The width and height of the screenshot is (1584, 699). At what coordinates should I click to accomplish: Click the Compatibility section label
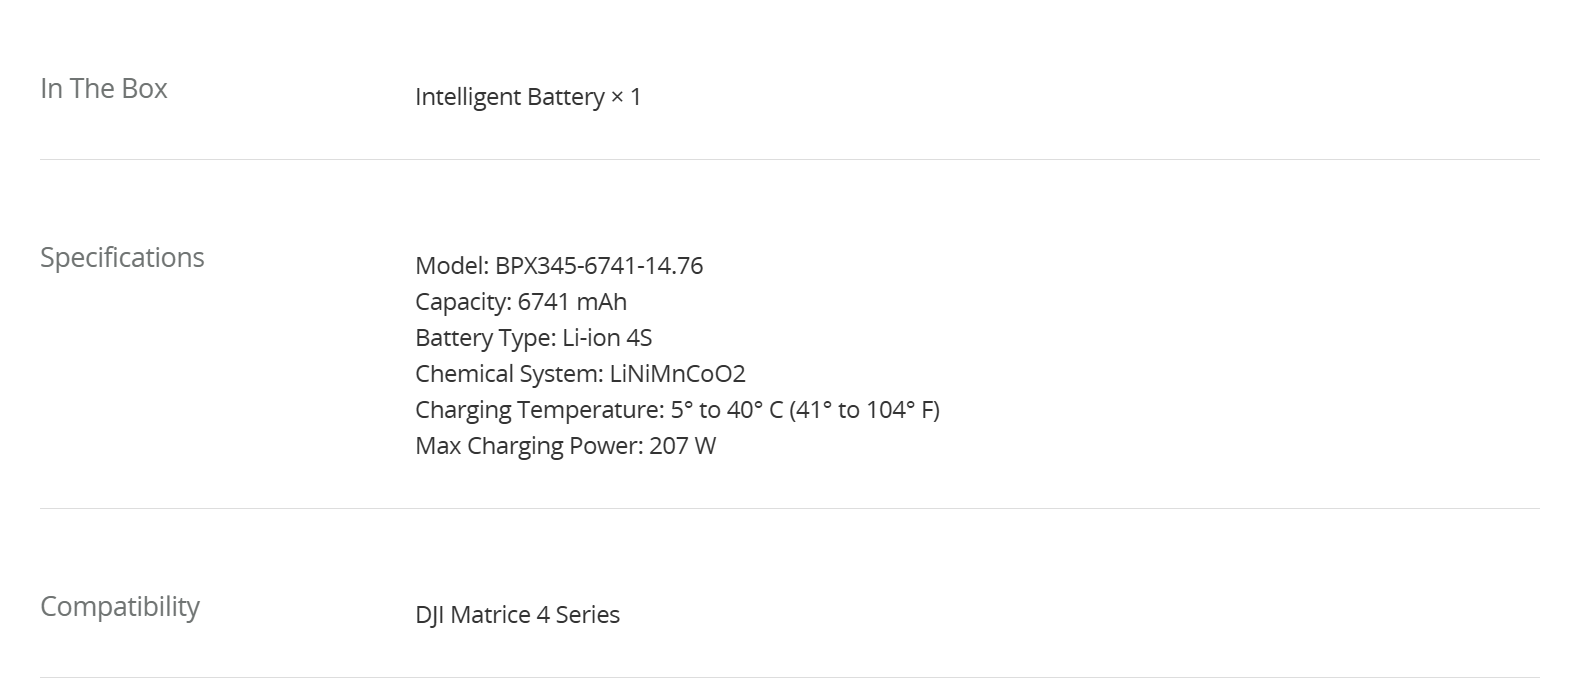[120, 607]
